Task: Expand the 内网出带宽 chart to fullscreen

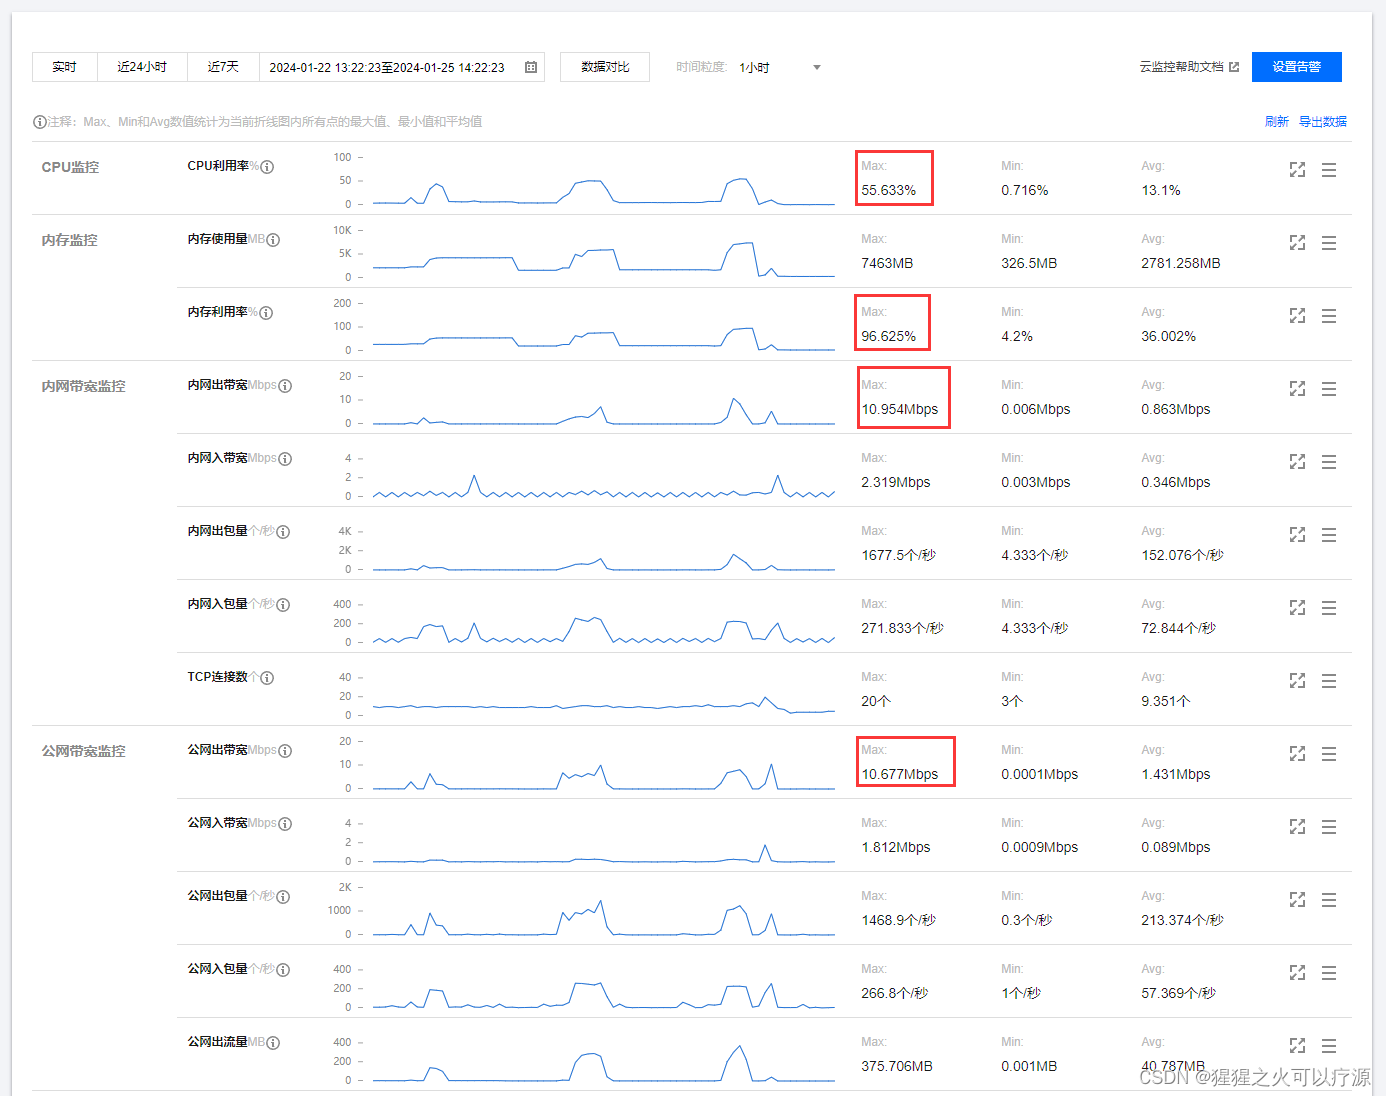Action: tap(1297, 389)
